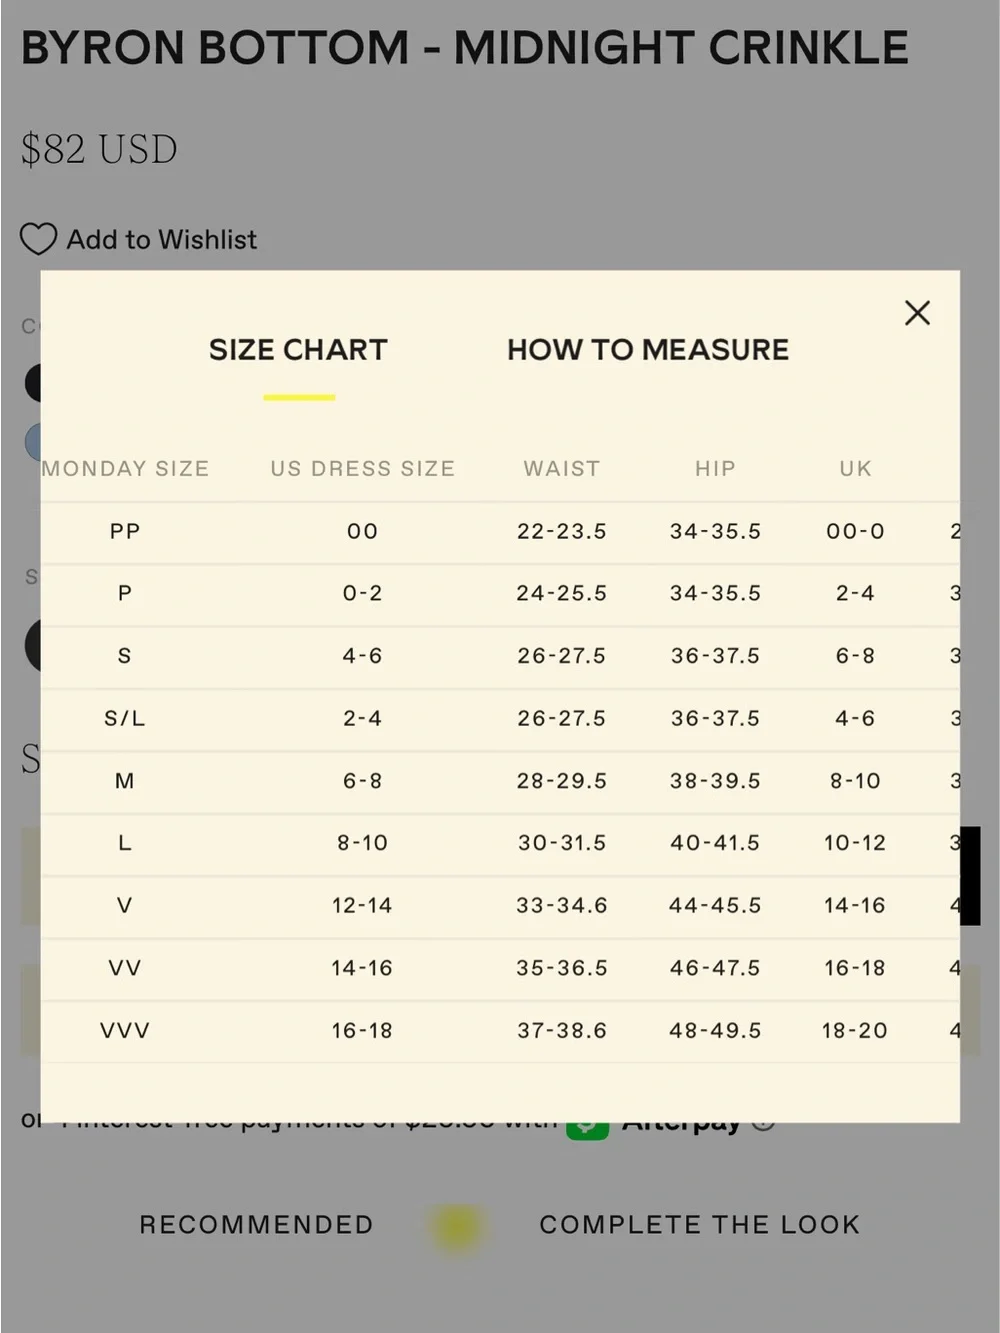1000x1333 pixels.
Task: Add Byron Bottom to Wishlist
Action: click(x=139, y=240)
